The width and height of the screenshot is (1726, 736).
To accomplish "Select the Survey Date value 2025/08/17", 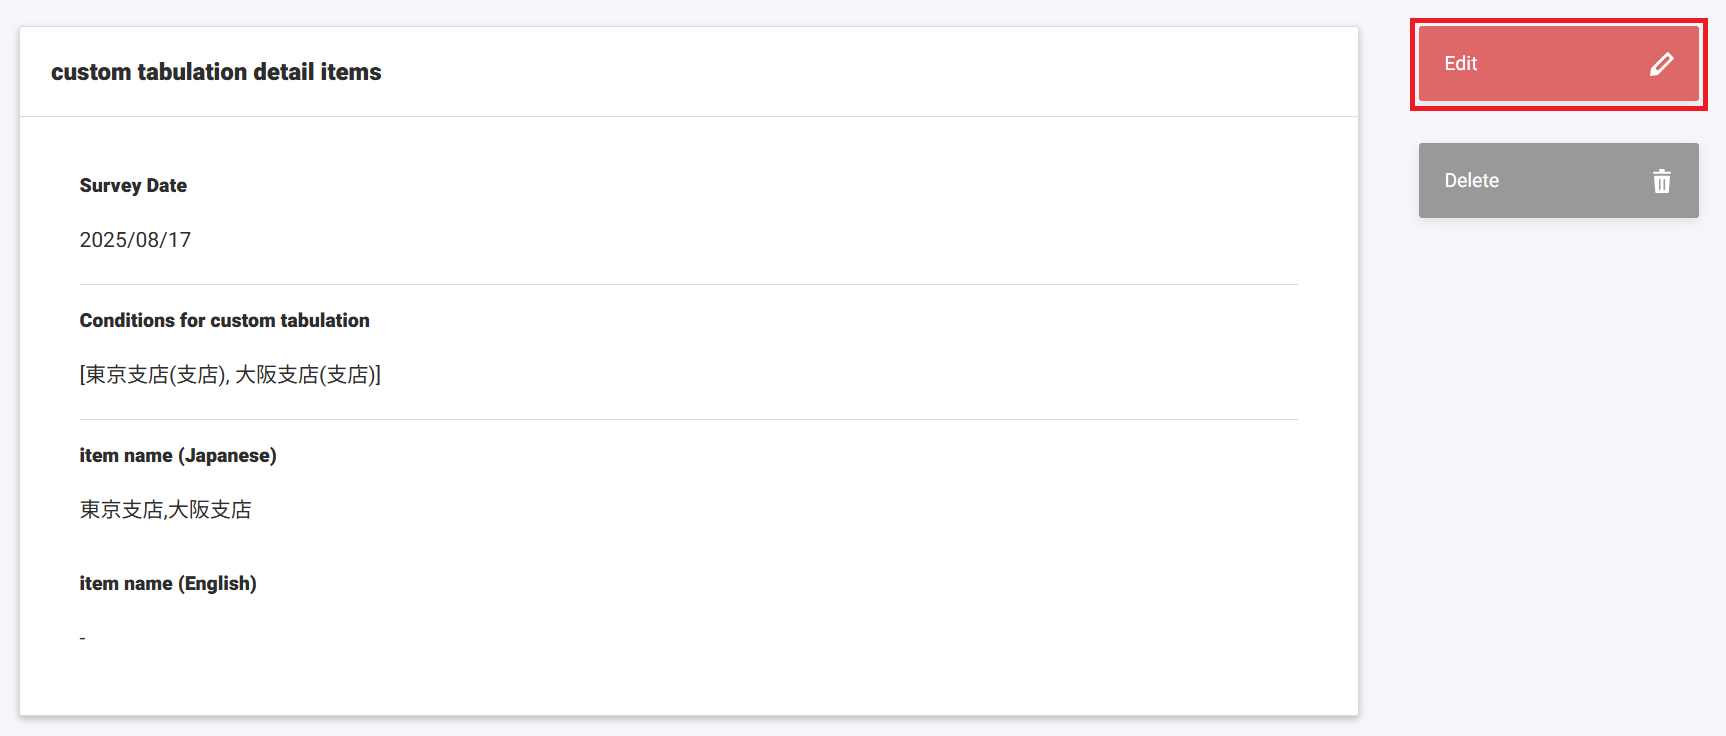I will tap(135, 240).
